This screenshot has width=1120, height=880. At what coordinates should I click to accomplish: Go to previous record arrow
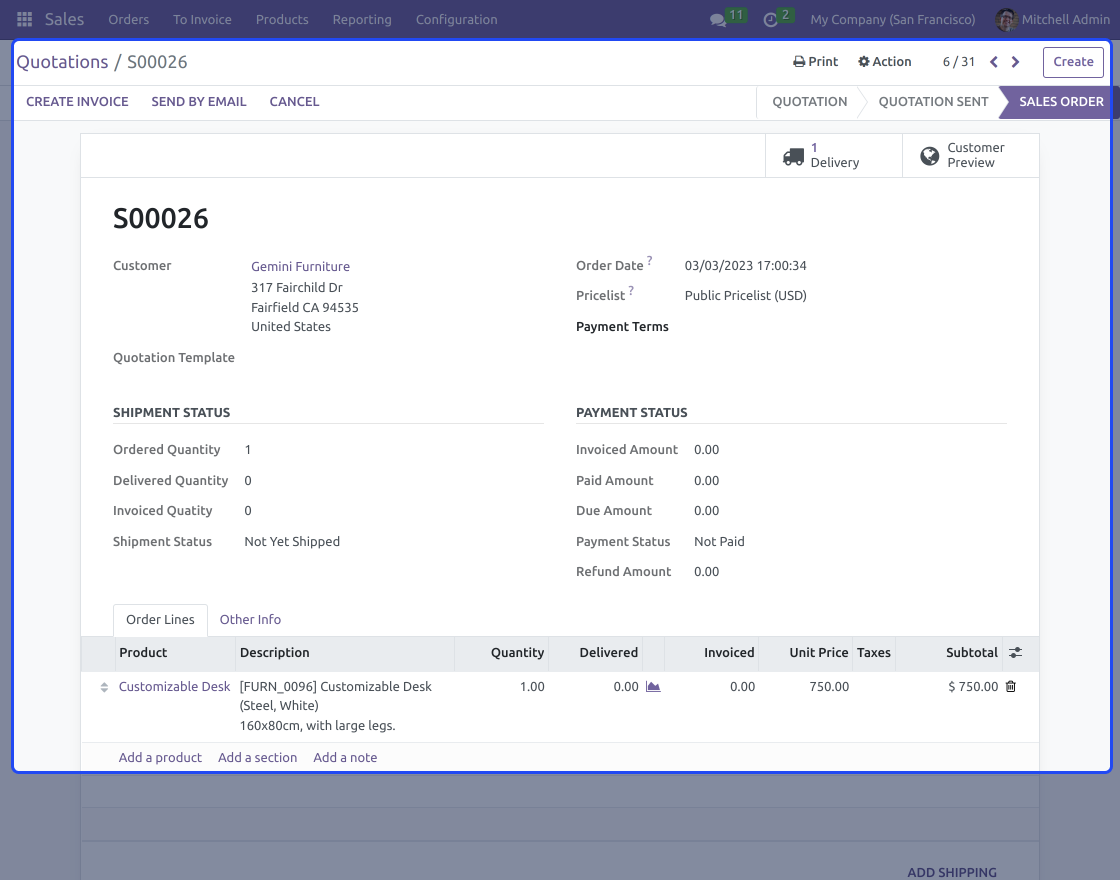994,62
